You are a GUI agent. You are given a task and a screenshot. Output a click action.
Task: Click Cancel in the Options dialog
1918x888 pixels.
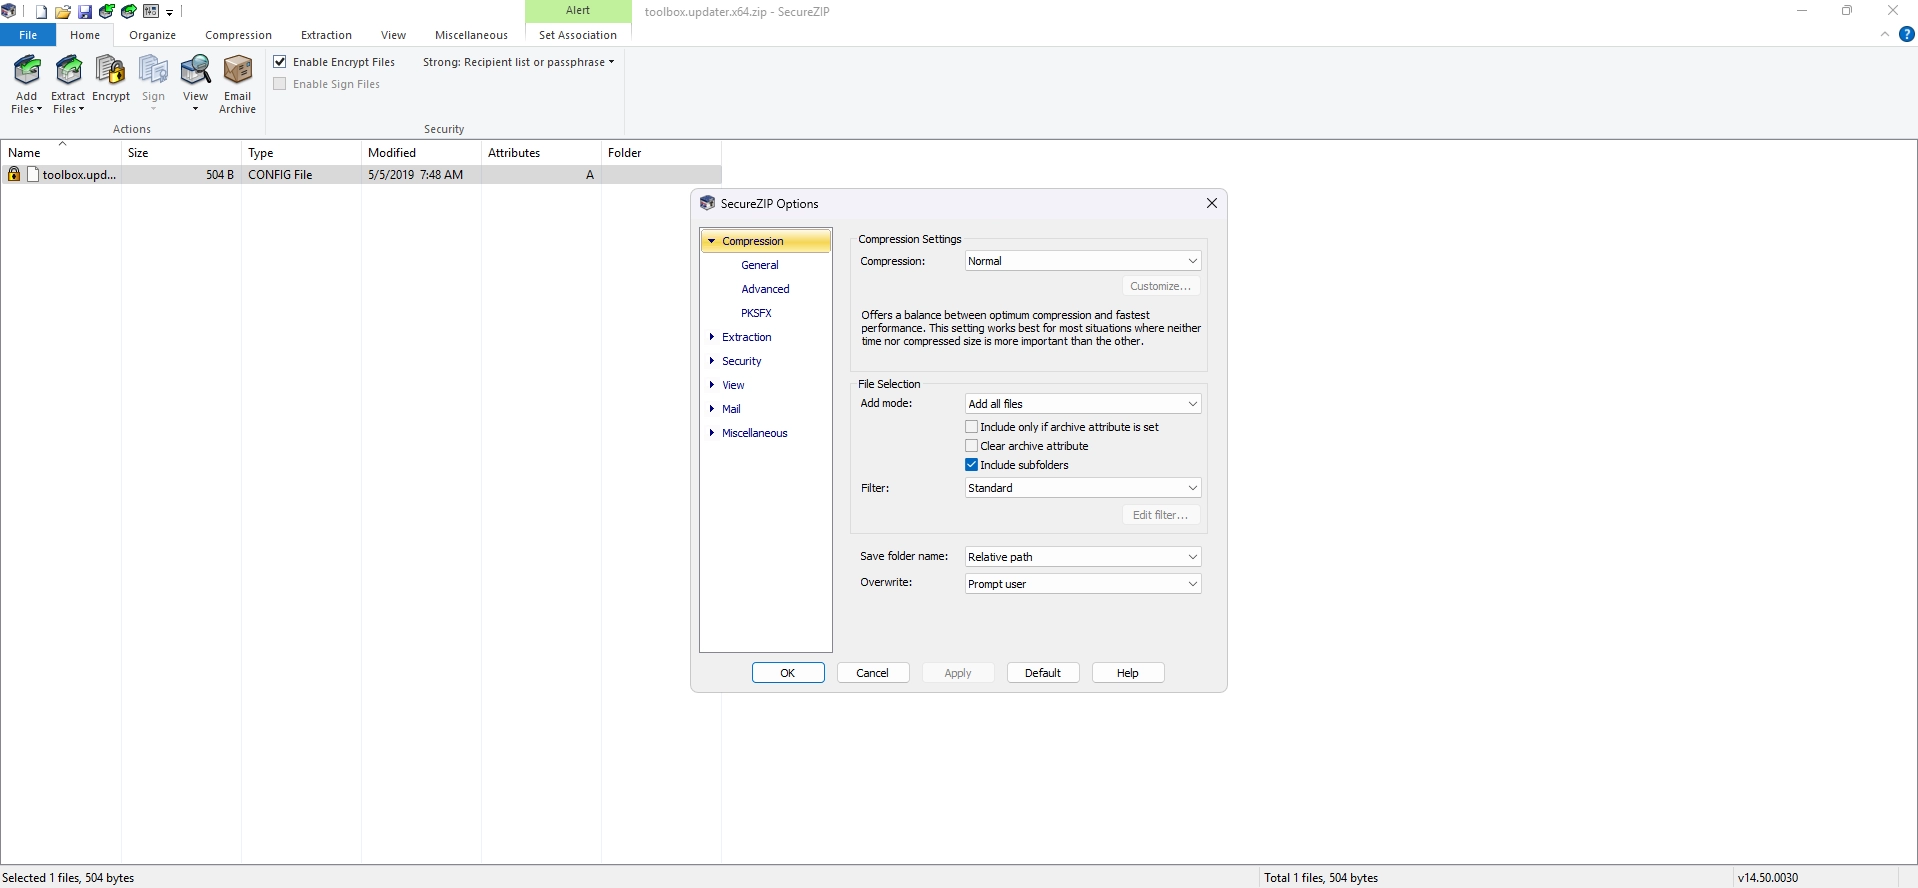point(872,673)
